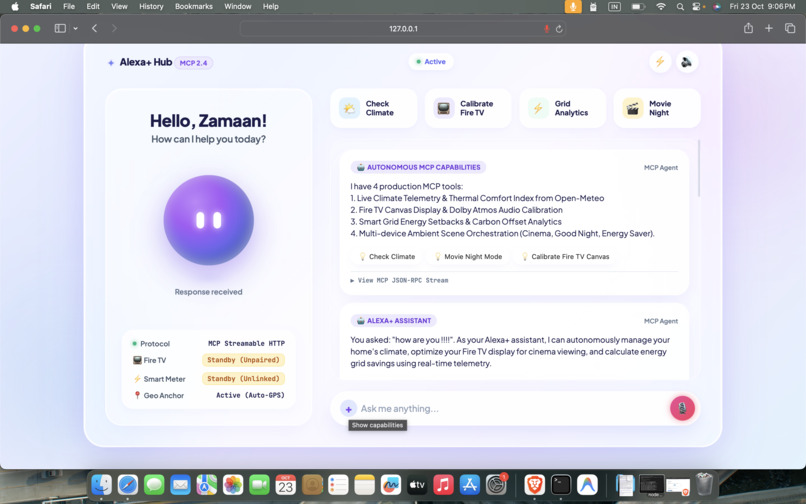Open the sidebar options dropdown chevron
Image resolution: width=806 pixels, height=504 pixels.
[x=76, y=28]
